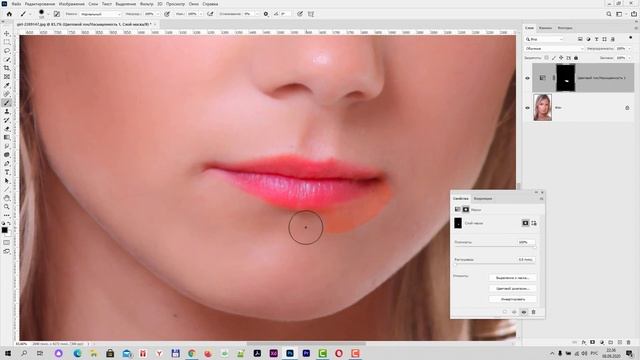Viewport: 640px width, 360px height.
Task: Open the Image menu
Action: coord(71,4)
